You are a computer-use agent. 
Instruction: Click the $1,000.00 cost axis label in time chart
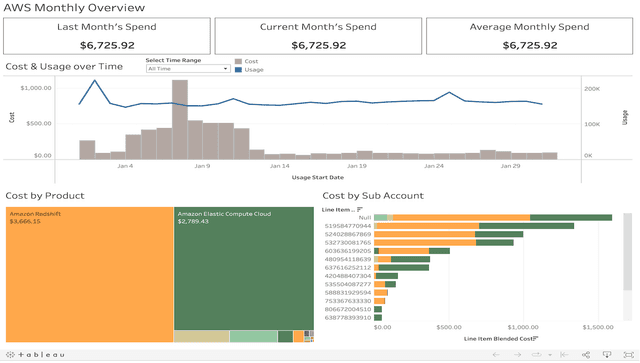(36, 88)
